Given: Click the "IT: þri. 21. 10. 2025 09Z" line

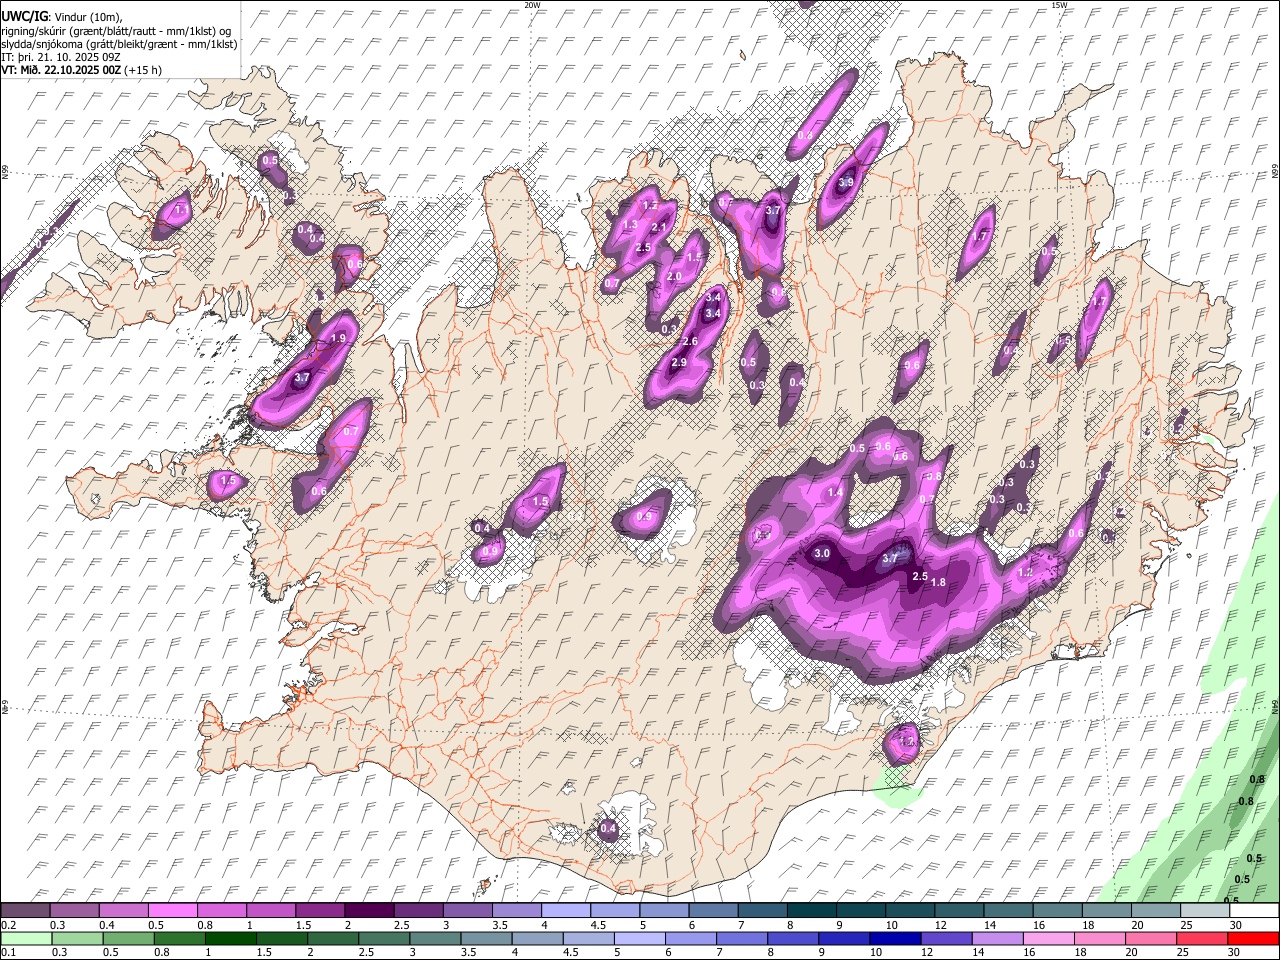Looking at the screenshot, I should 61,57.
